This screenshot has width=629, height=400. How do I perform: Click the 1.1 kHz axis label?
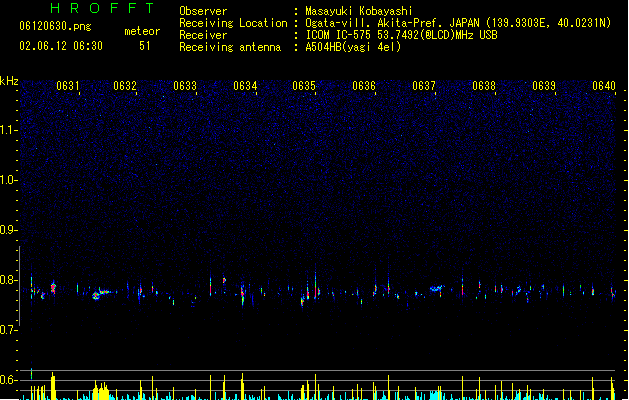[x=8, y=130]
